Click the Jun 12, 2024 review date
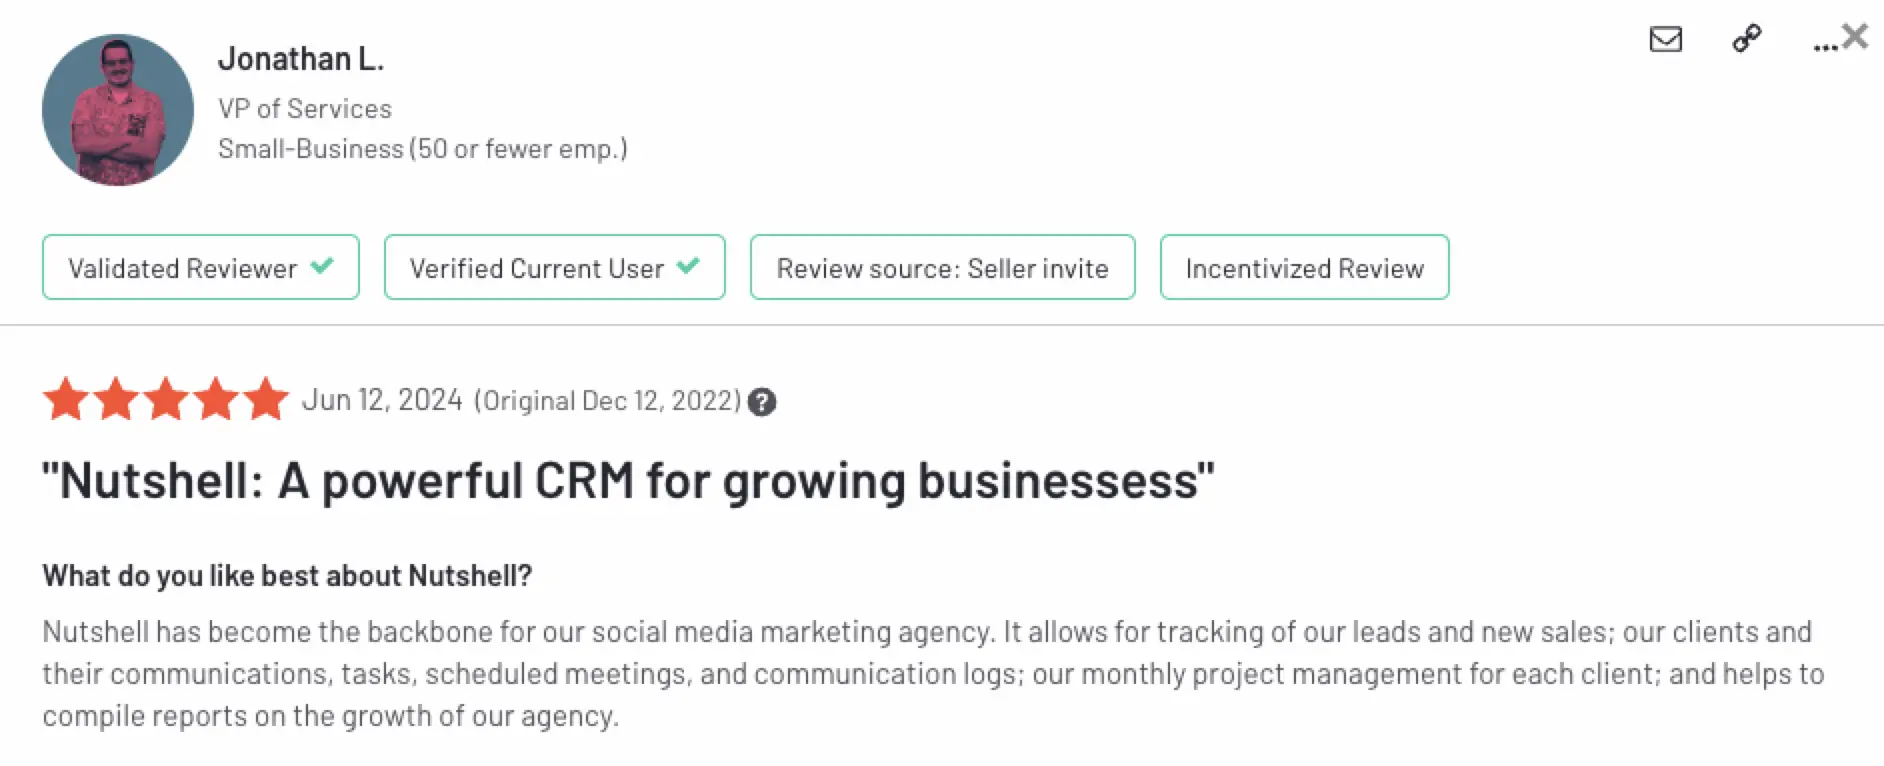This screenshot has height=766, width=1884. [x=382, y=400]
